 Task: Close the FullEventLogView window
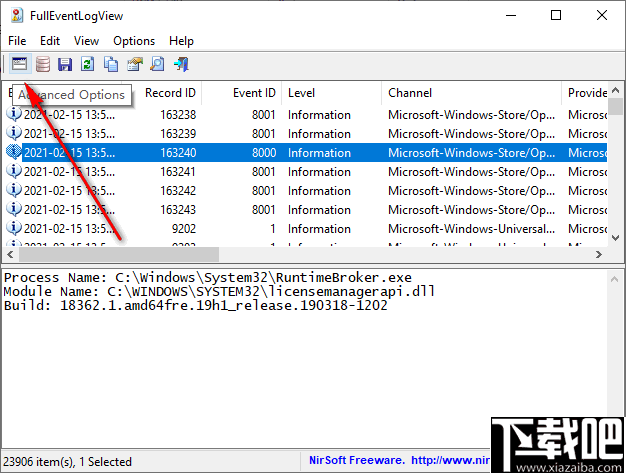coord(602,16)
